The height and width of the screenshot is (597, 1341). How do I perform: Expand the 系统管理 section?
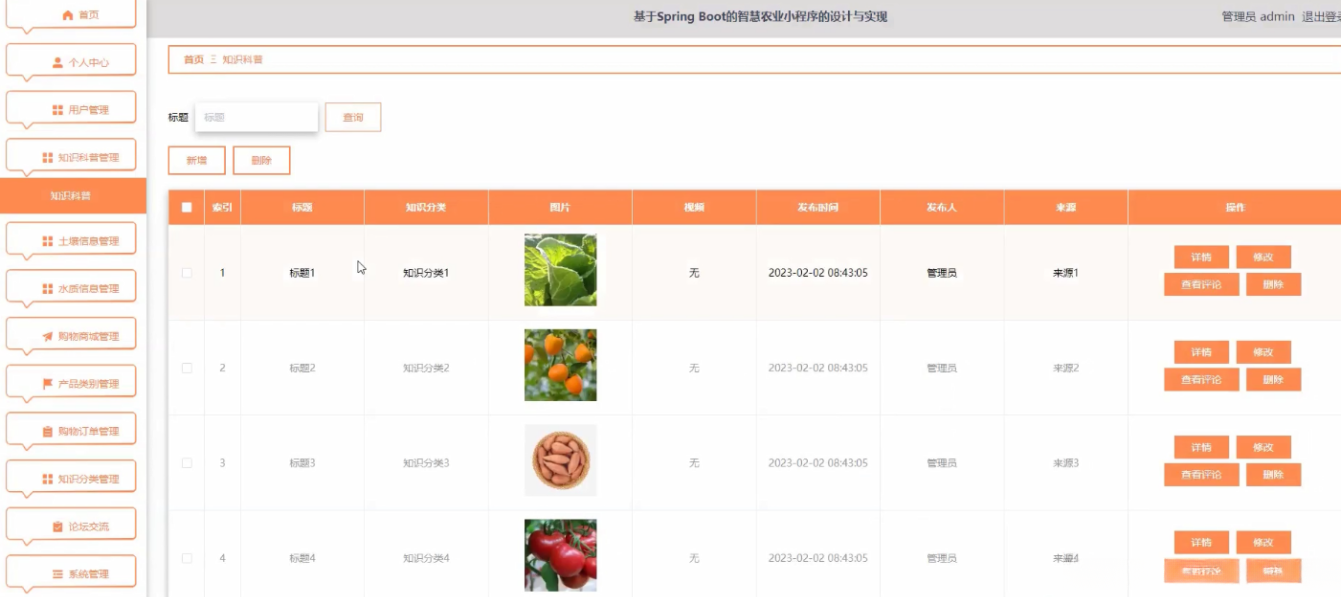pos(70,570)
